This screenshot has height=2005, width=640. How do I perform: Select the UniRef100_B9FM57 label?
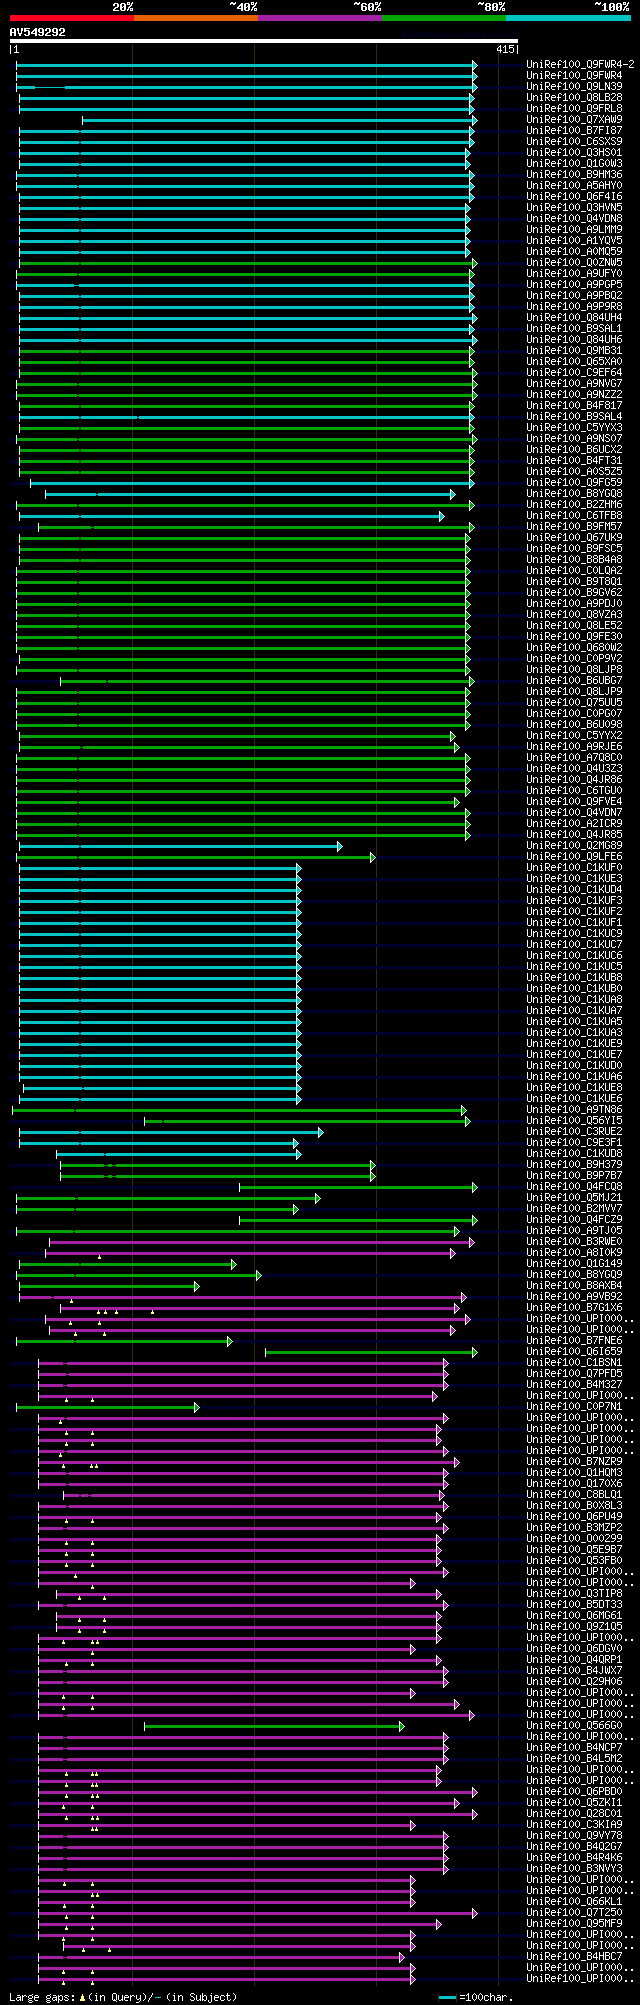(x=575, y=526)
